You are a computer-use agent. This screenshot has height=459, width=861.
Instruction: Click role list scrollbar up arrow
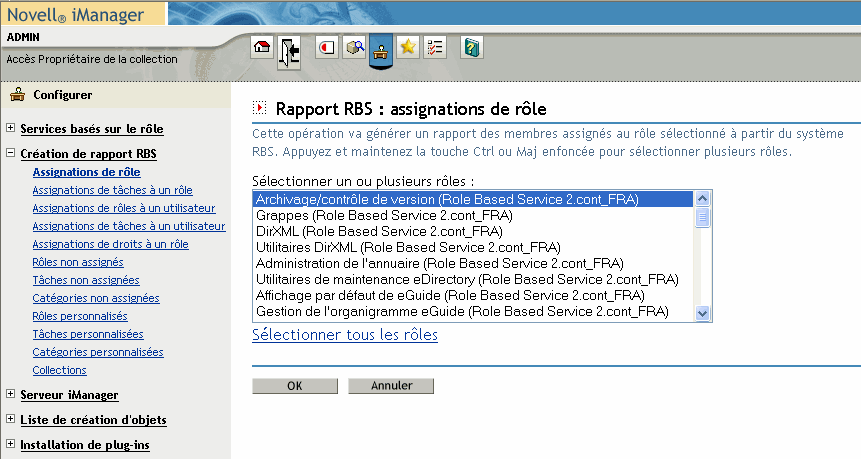(702, 199)
